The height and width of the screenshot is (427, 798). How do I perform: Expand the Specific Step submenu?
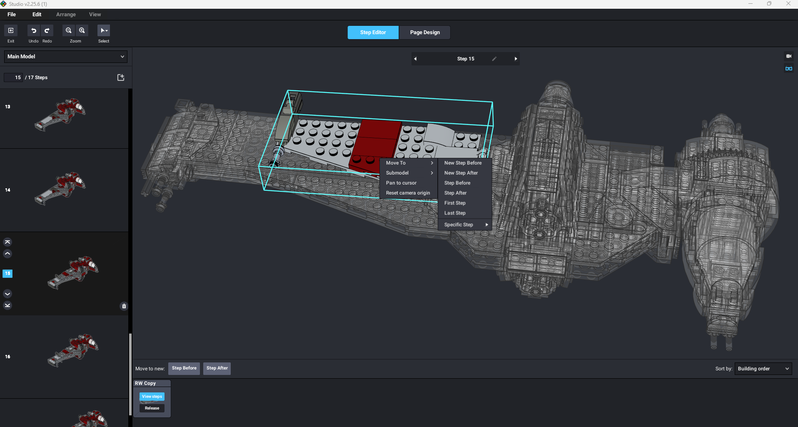466,224
